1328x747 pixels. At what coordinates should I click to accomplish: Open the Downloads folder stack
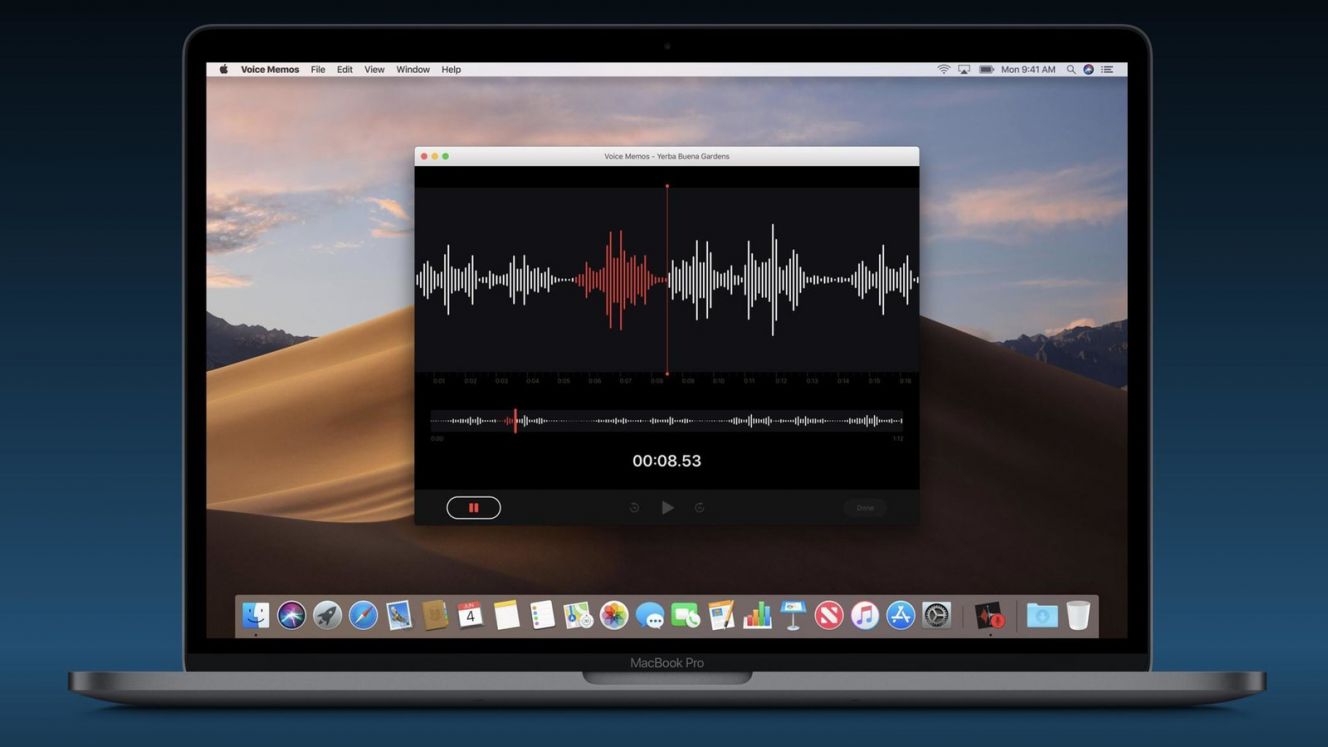1042,615
